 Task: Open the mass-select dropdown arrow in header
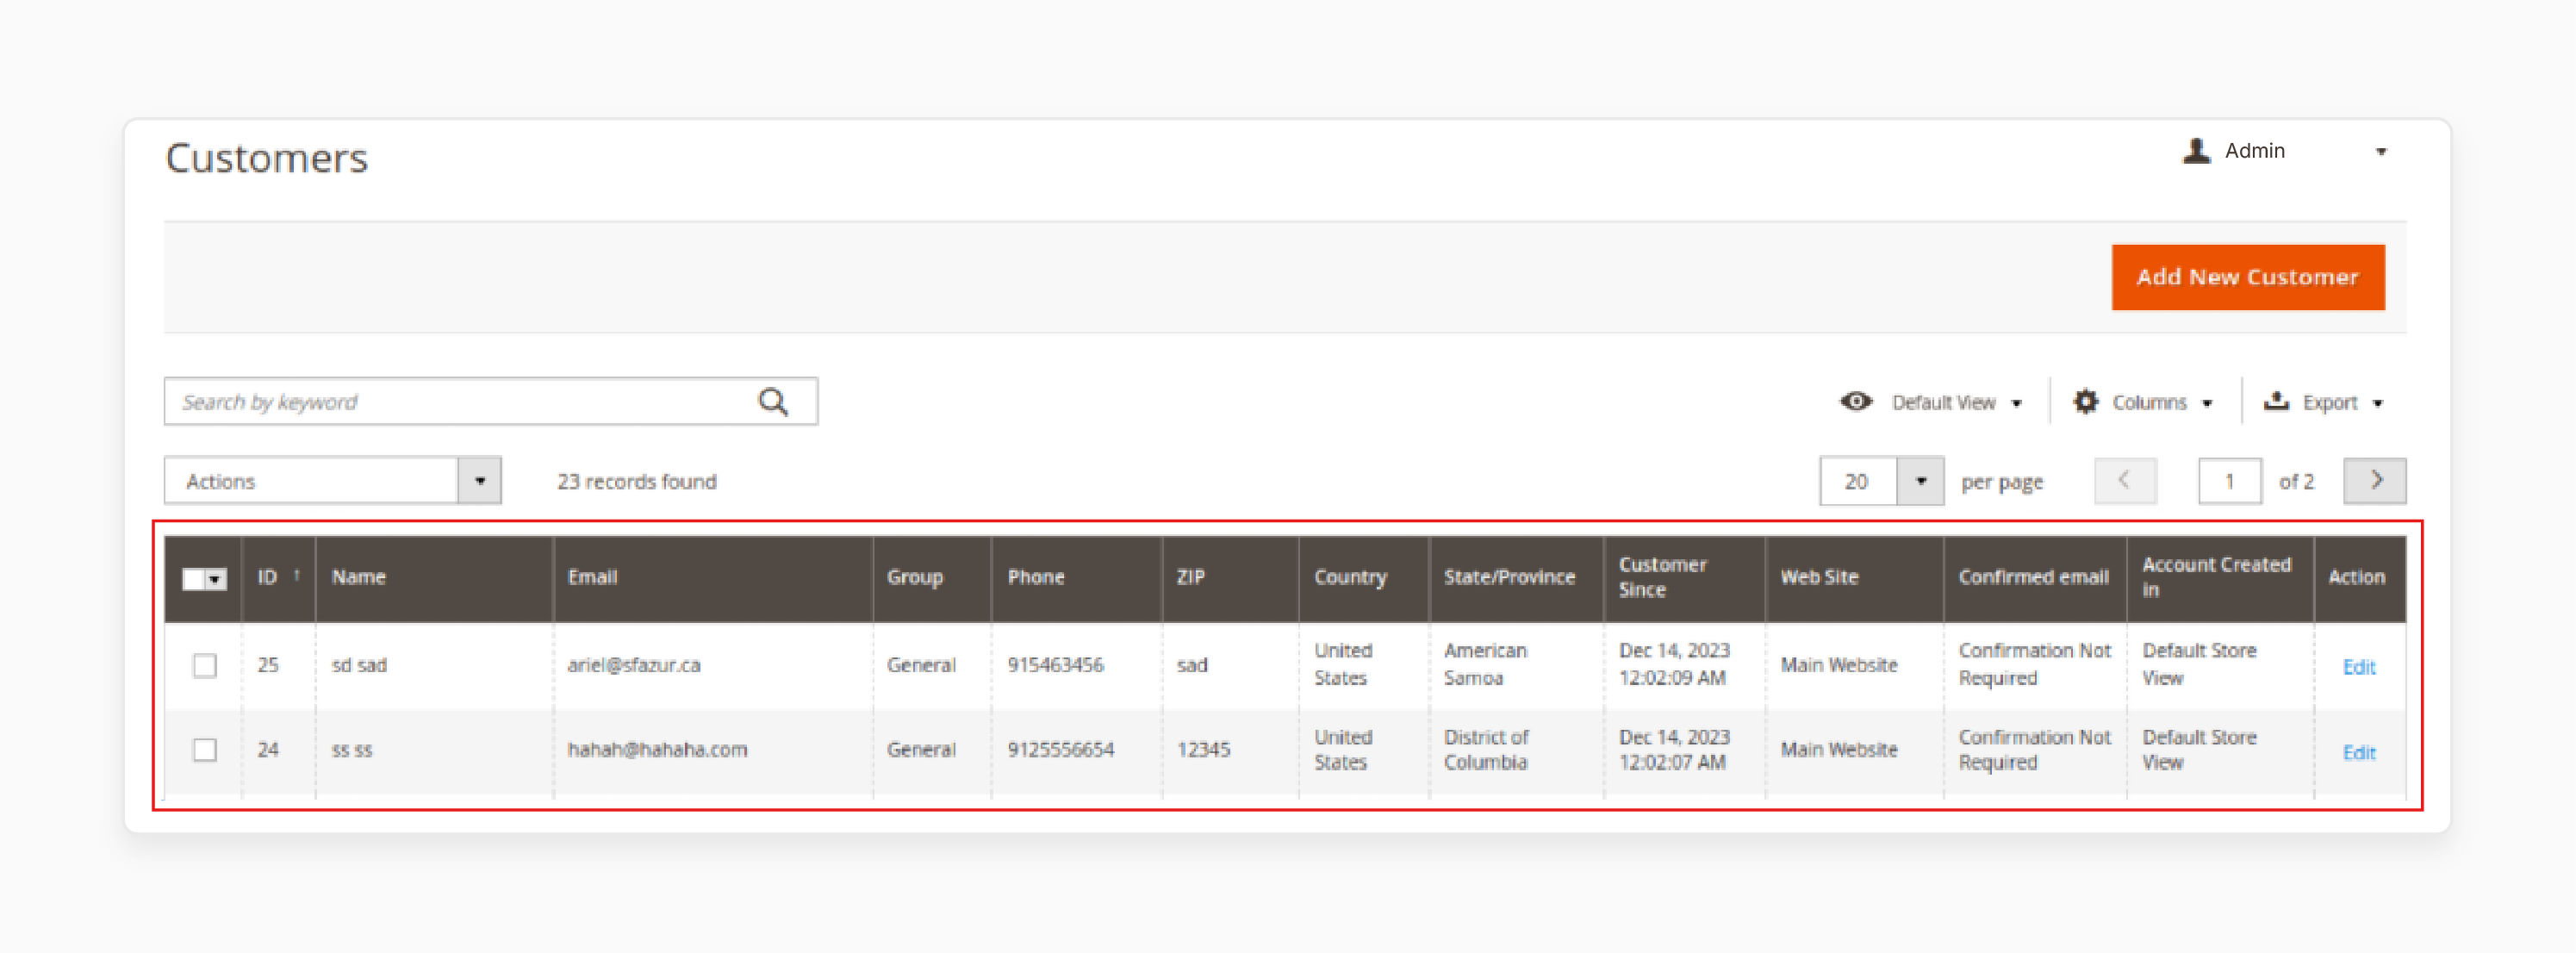[216, 579]
